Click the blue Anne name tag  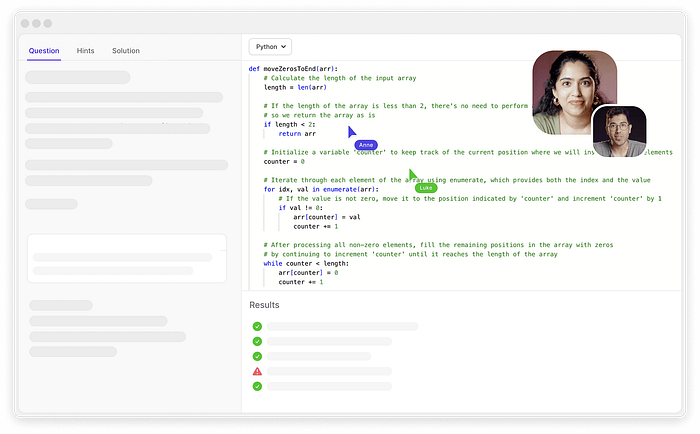[x=366, y=145]
